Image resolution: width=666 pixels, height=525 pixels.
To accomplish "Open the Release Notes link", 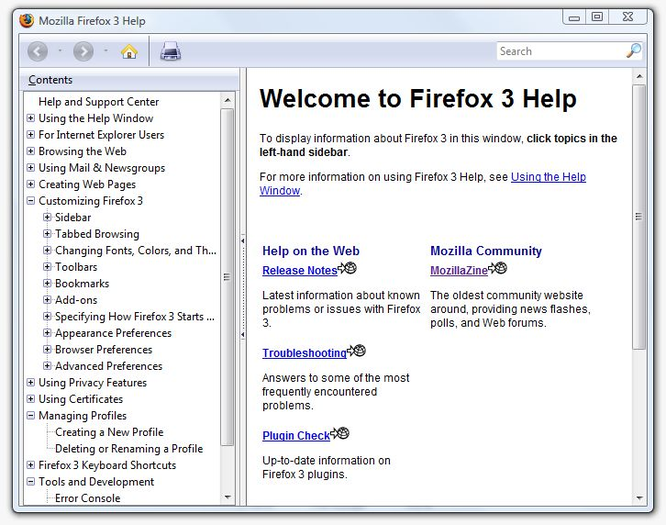I will (x=299, y=270).
